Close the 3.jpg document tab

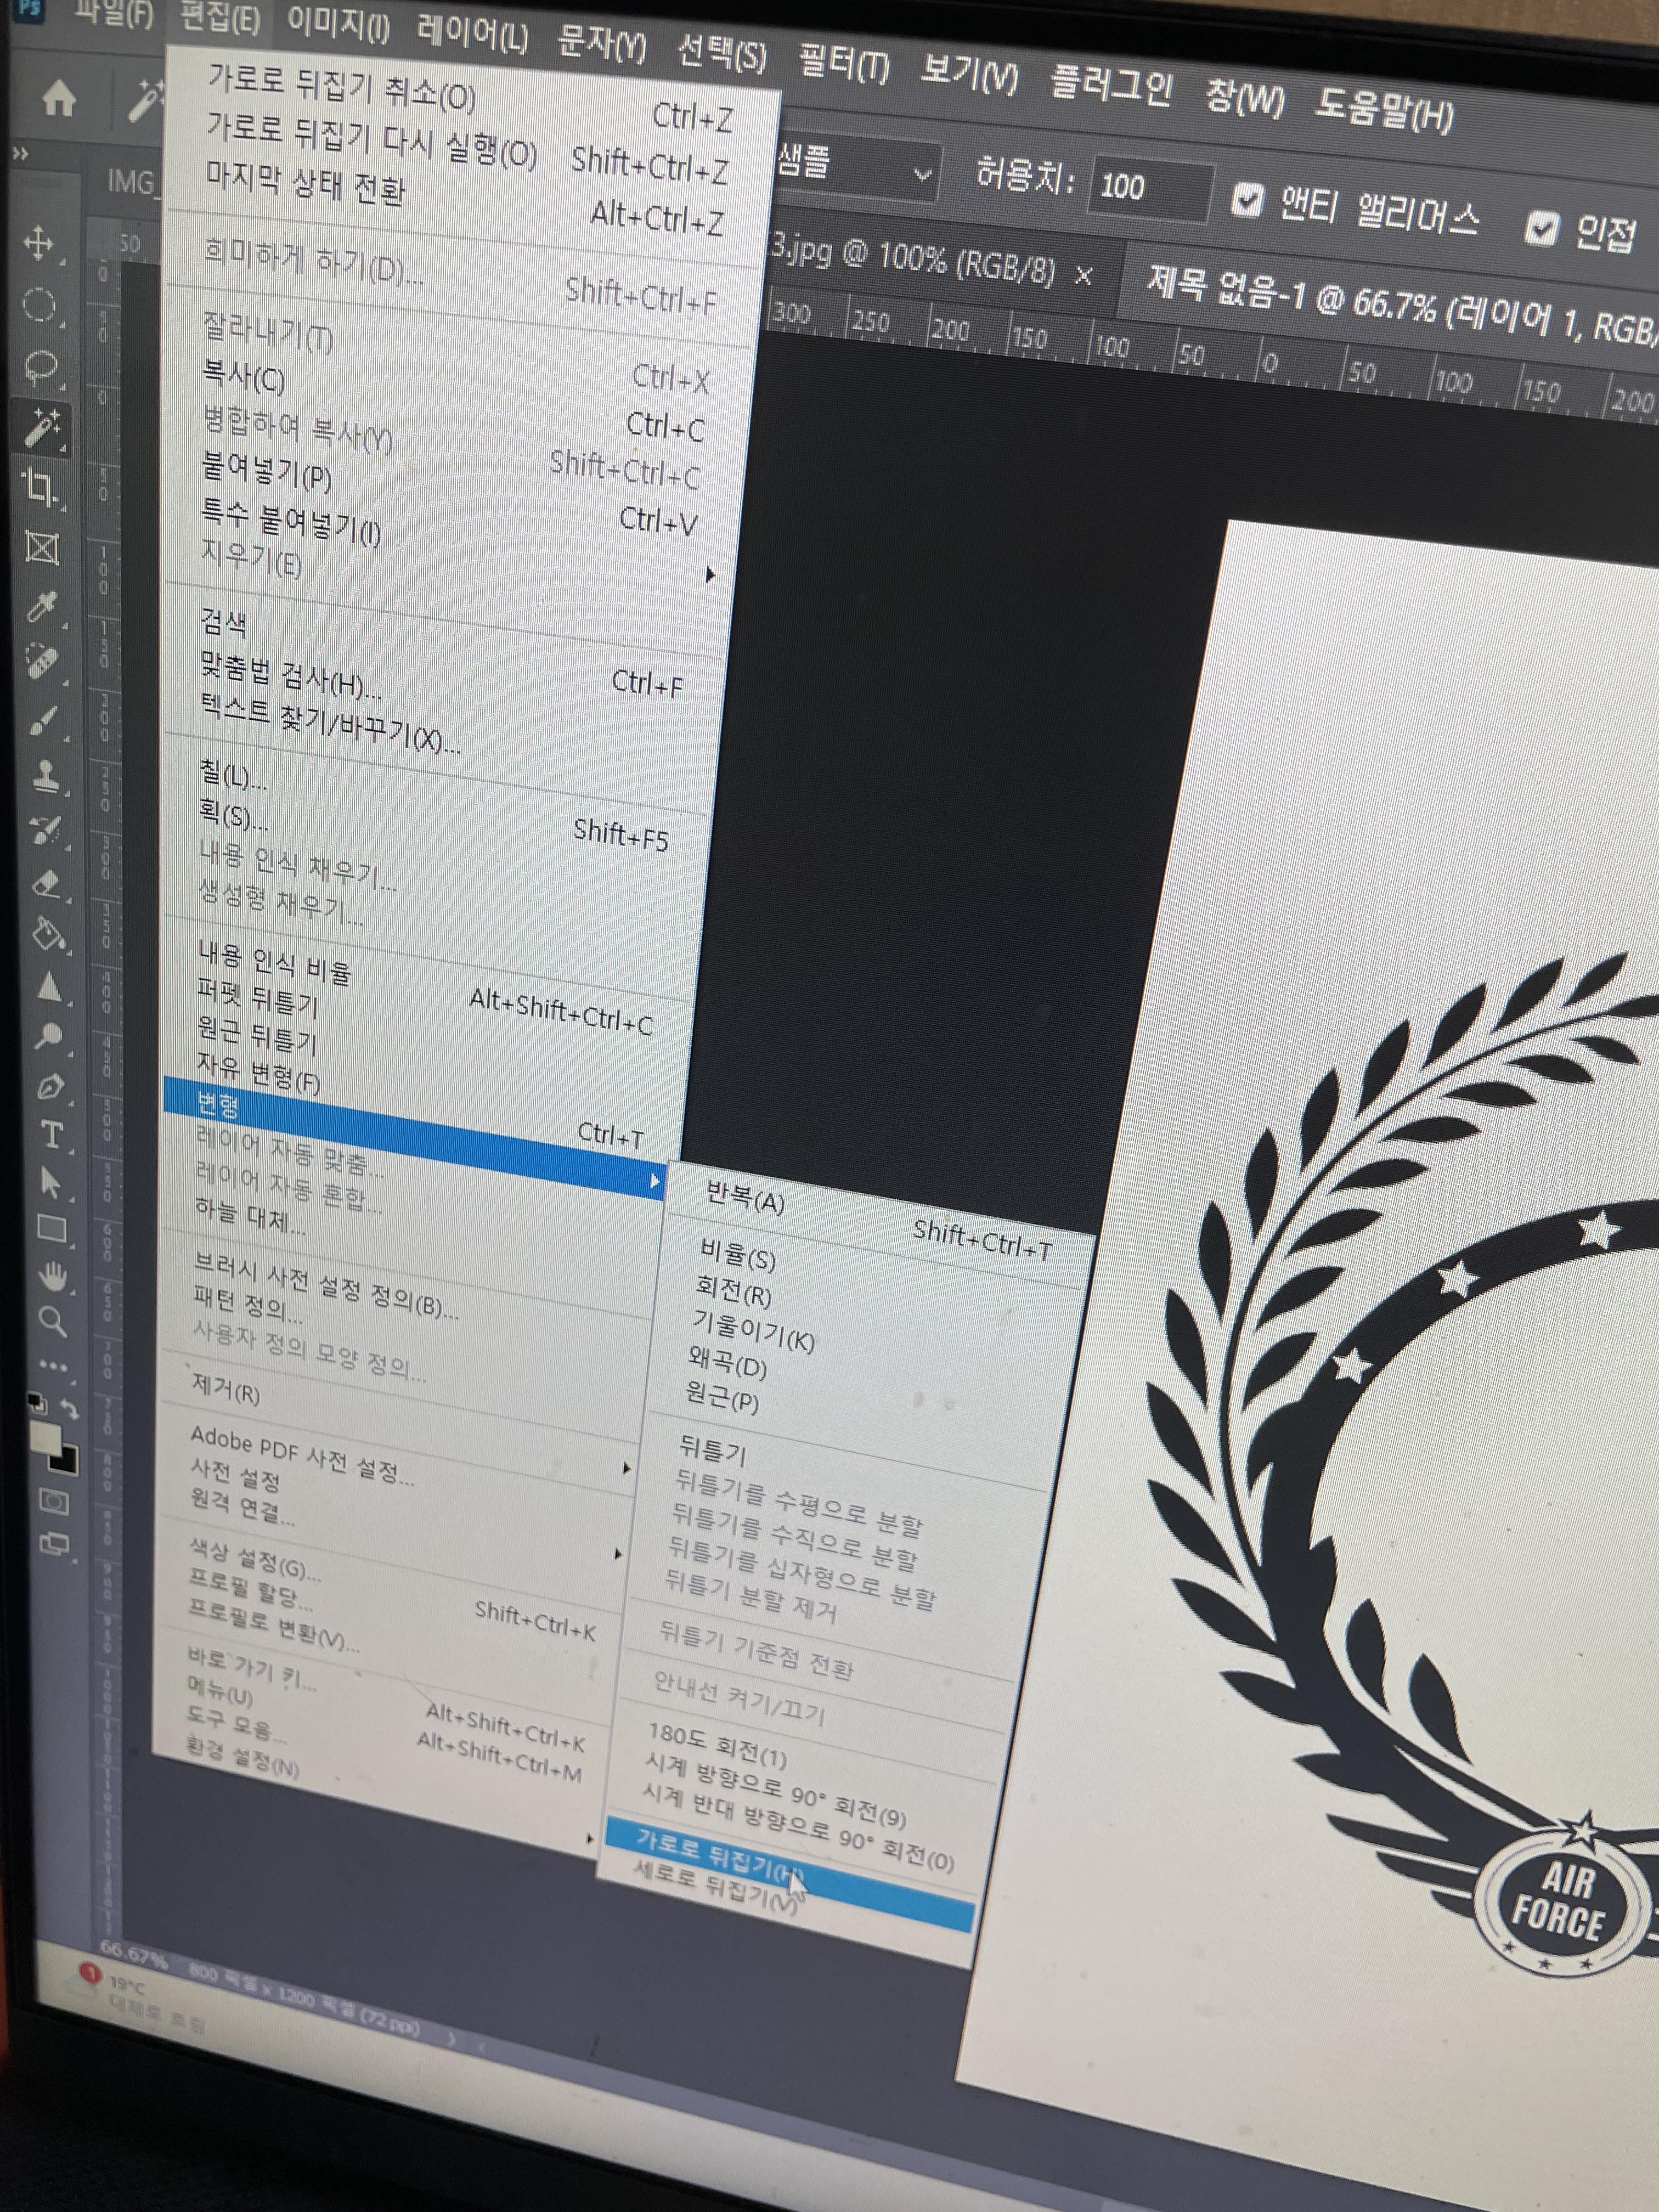(1083, 275)
